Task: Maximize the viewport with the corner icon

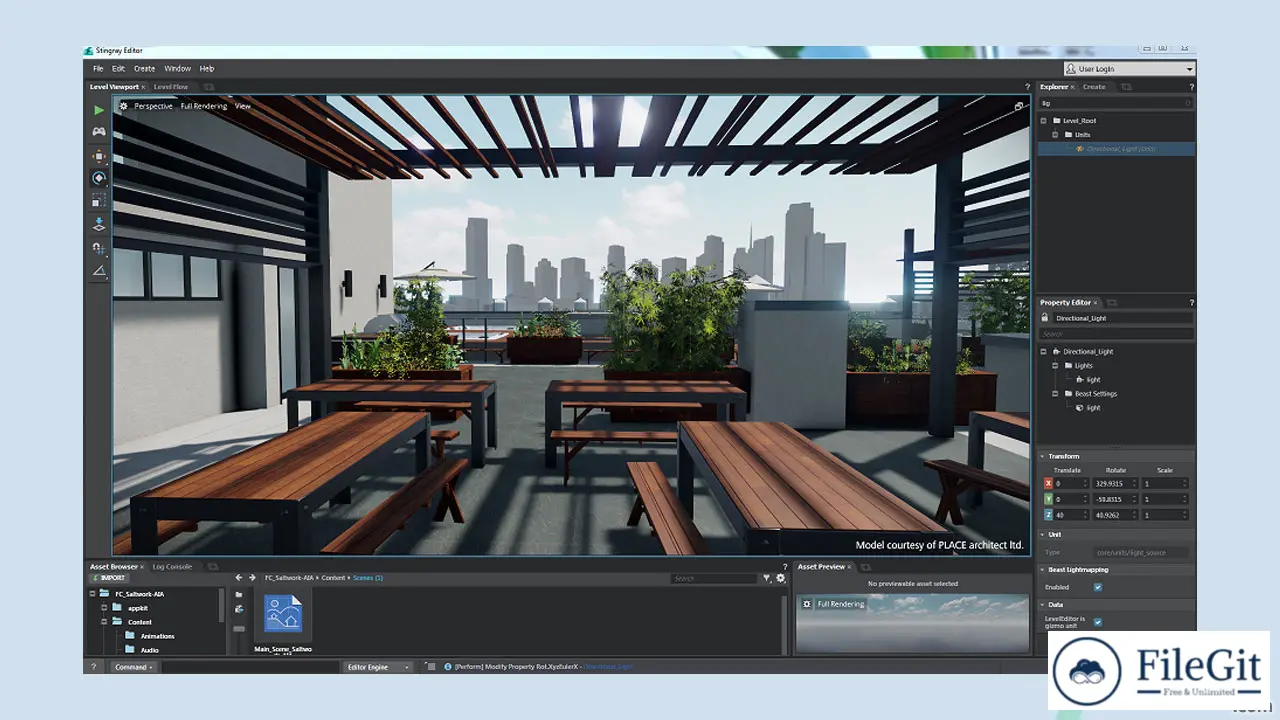Action: click(1019, 106)
